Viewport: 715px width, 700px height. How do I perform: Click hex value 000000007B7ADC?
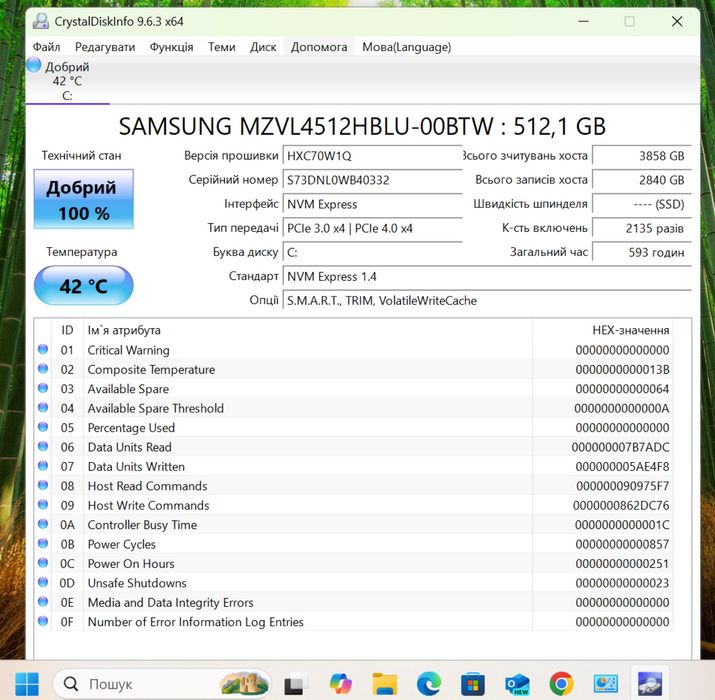point(621,447)
